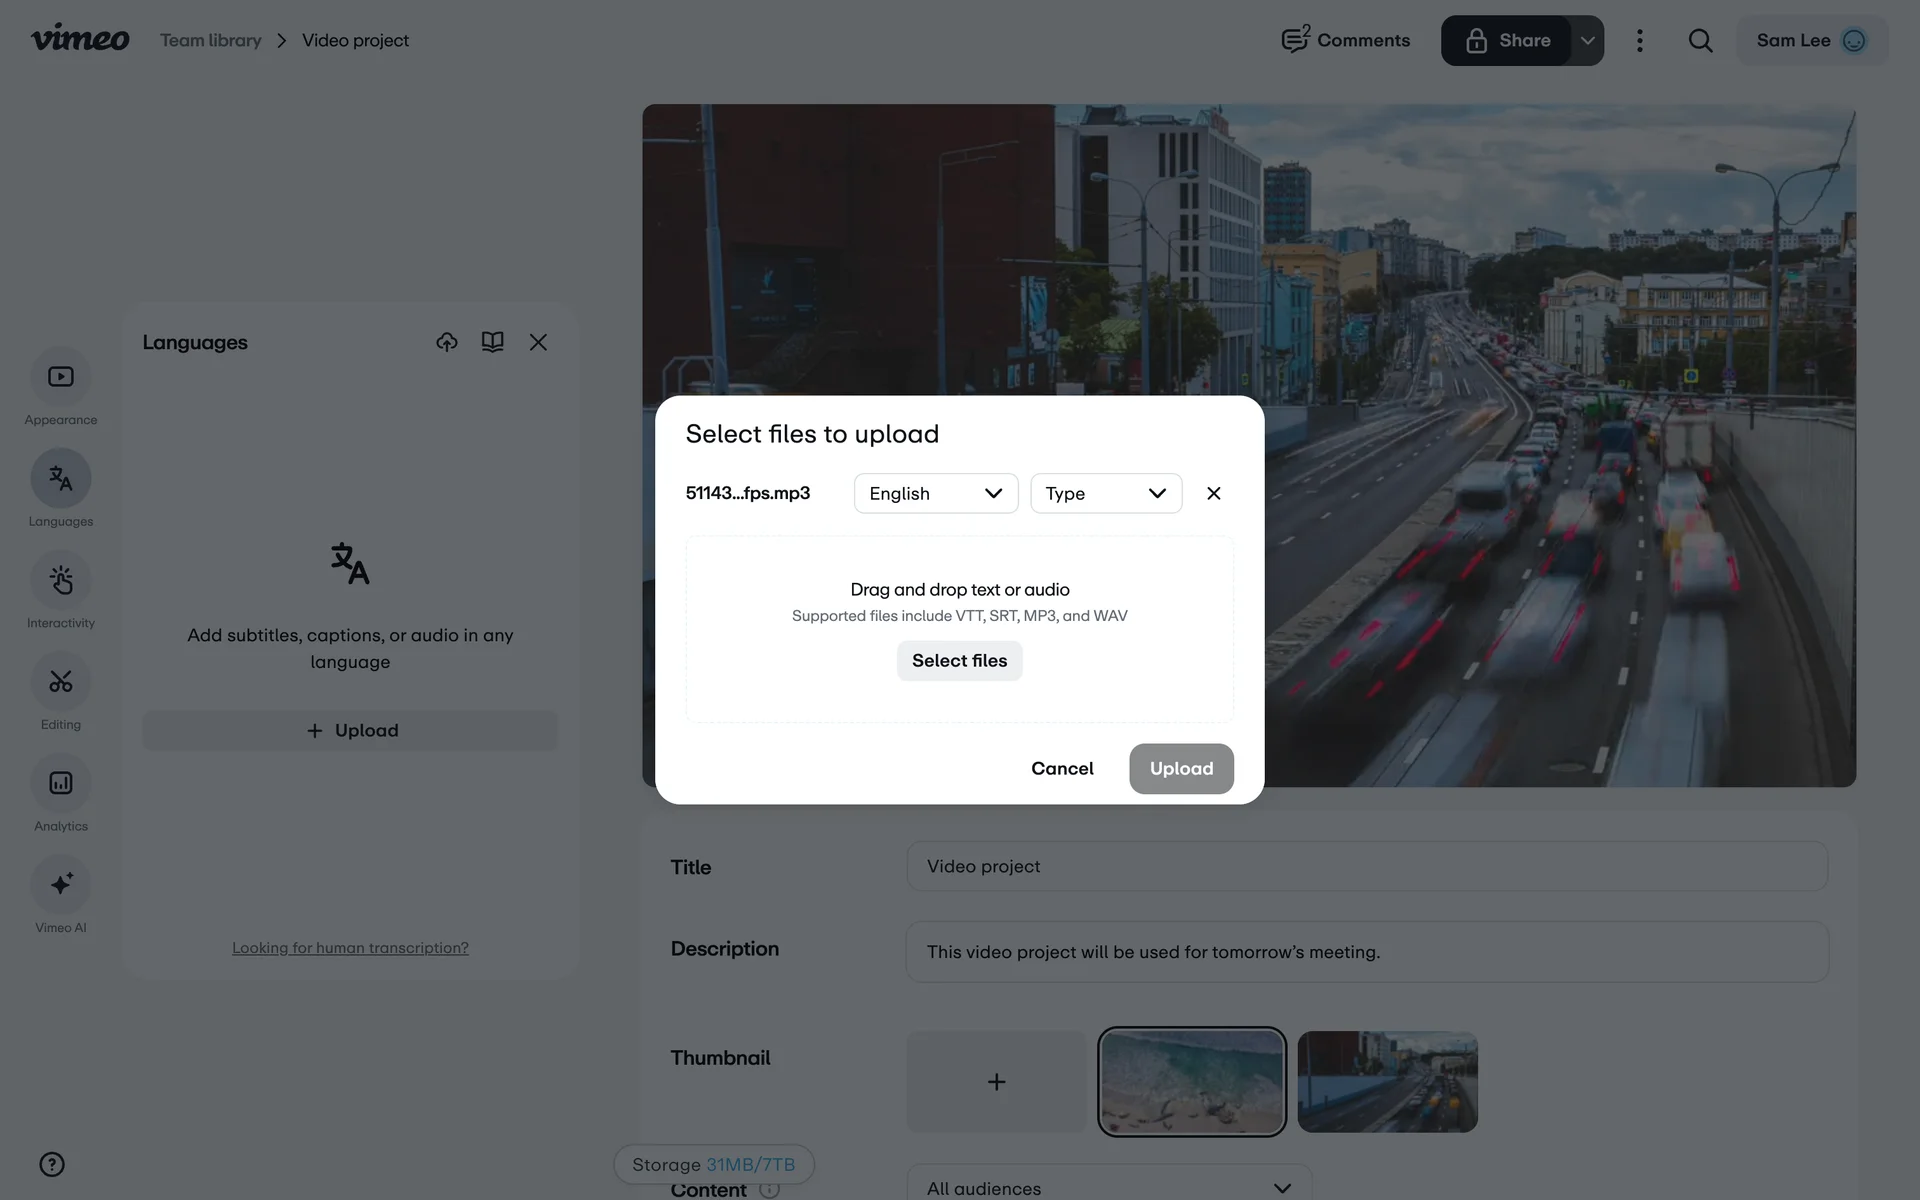
Task: Open the book guide icon in Languages panel
Action: point(492,342)
